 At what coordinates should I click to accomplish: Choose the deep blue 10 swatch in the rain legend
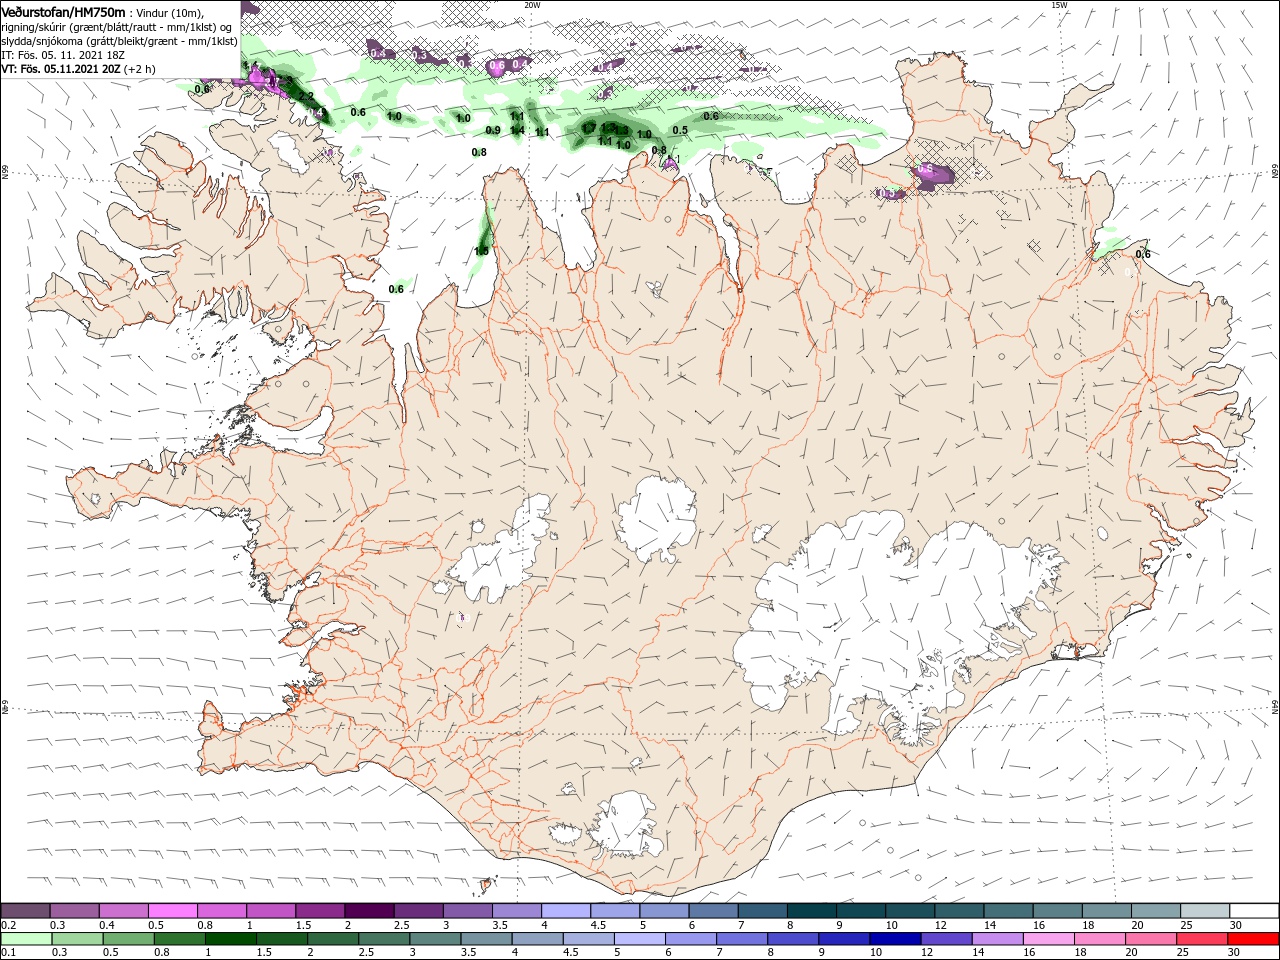tap(893, 939)
